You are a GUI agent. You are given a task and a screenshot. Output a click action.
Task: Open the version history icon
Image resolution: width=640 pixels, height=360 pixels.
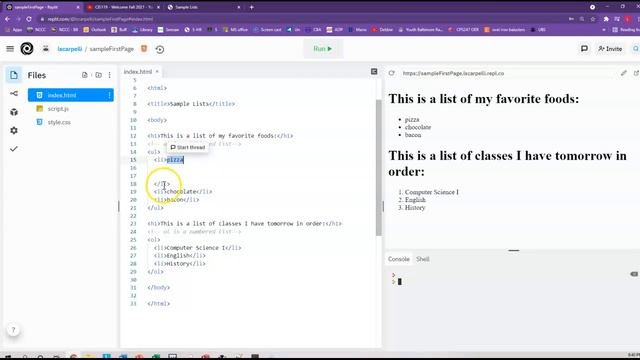[160, 49]
